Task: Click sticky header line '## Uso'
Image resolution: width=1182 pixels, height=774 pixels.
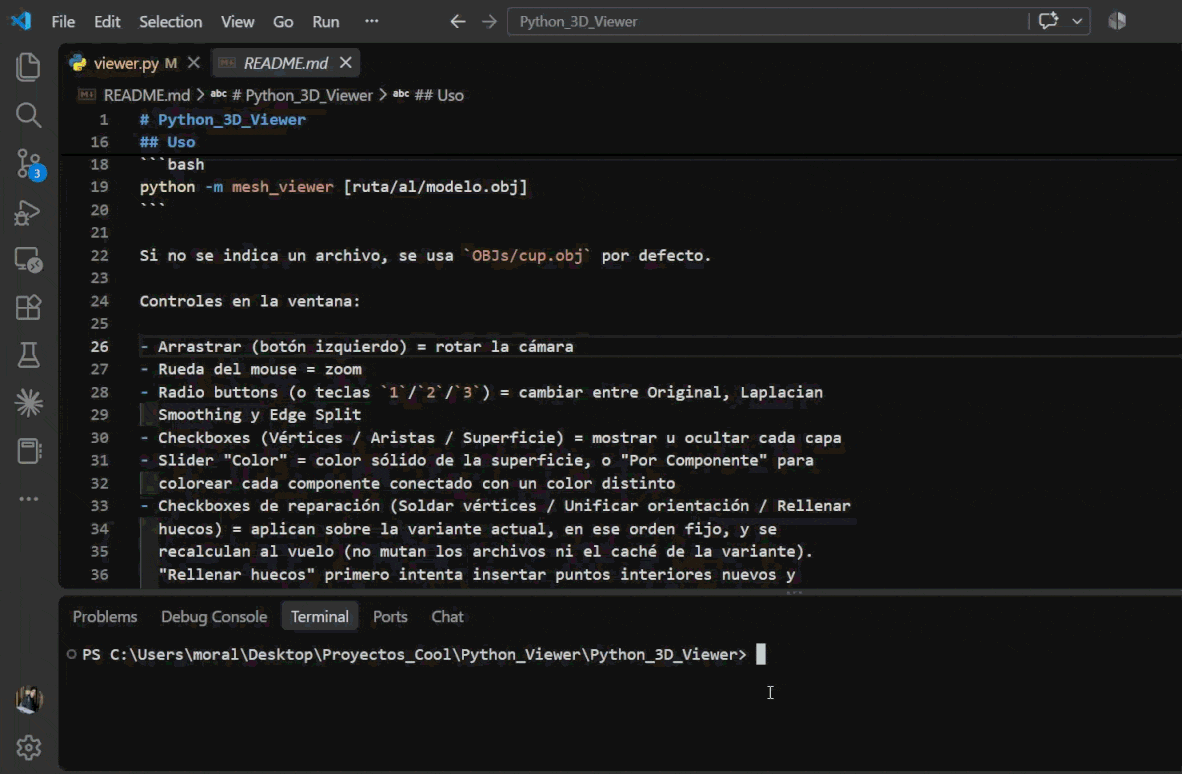Action: tap(167, 142)
